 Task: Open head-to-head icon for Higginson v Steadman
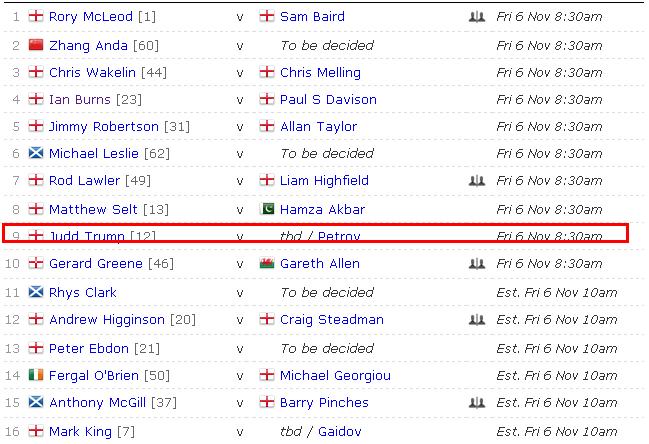(x=476, y=320)
